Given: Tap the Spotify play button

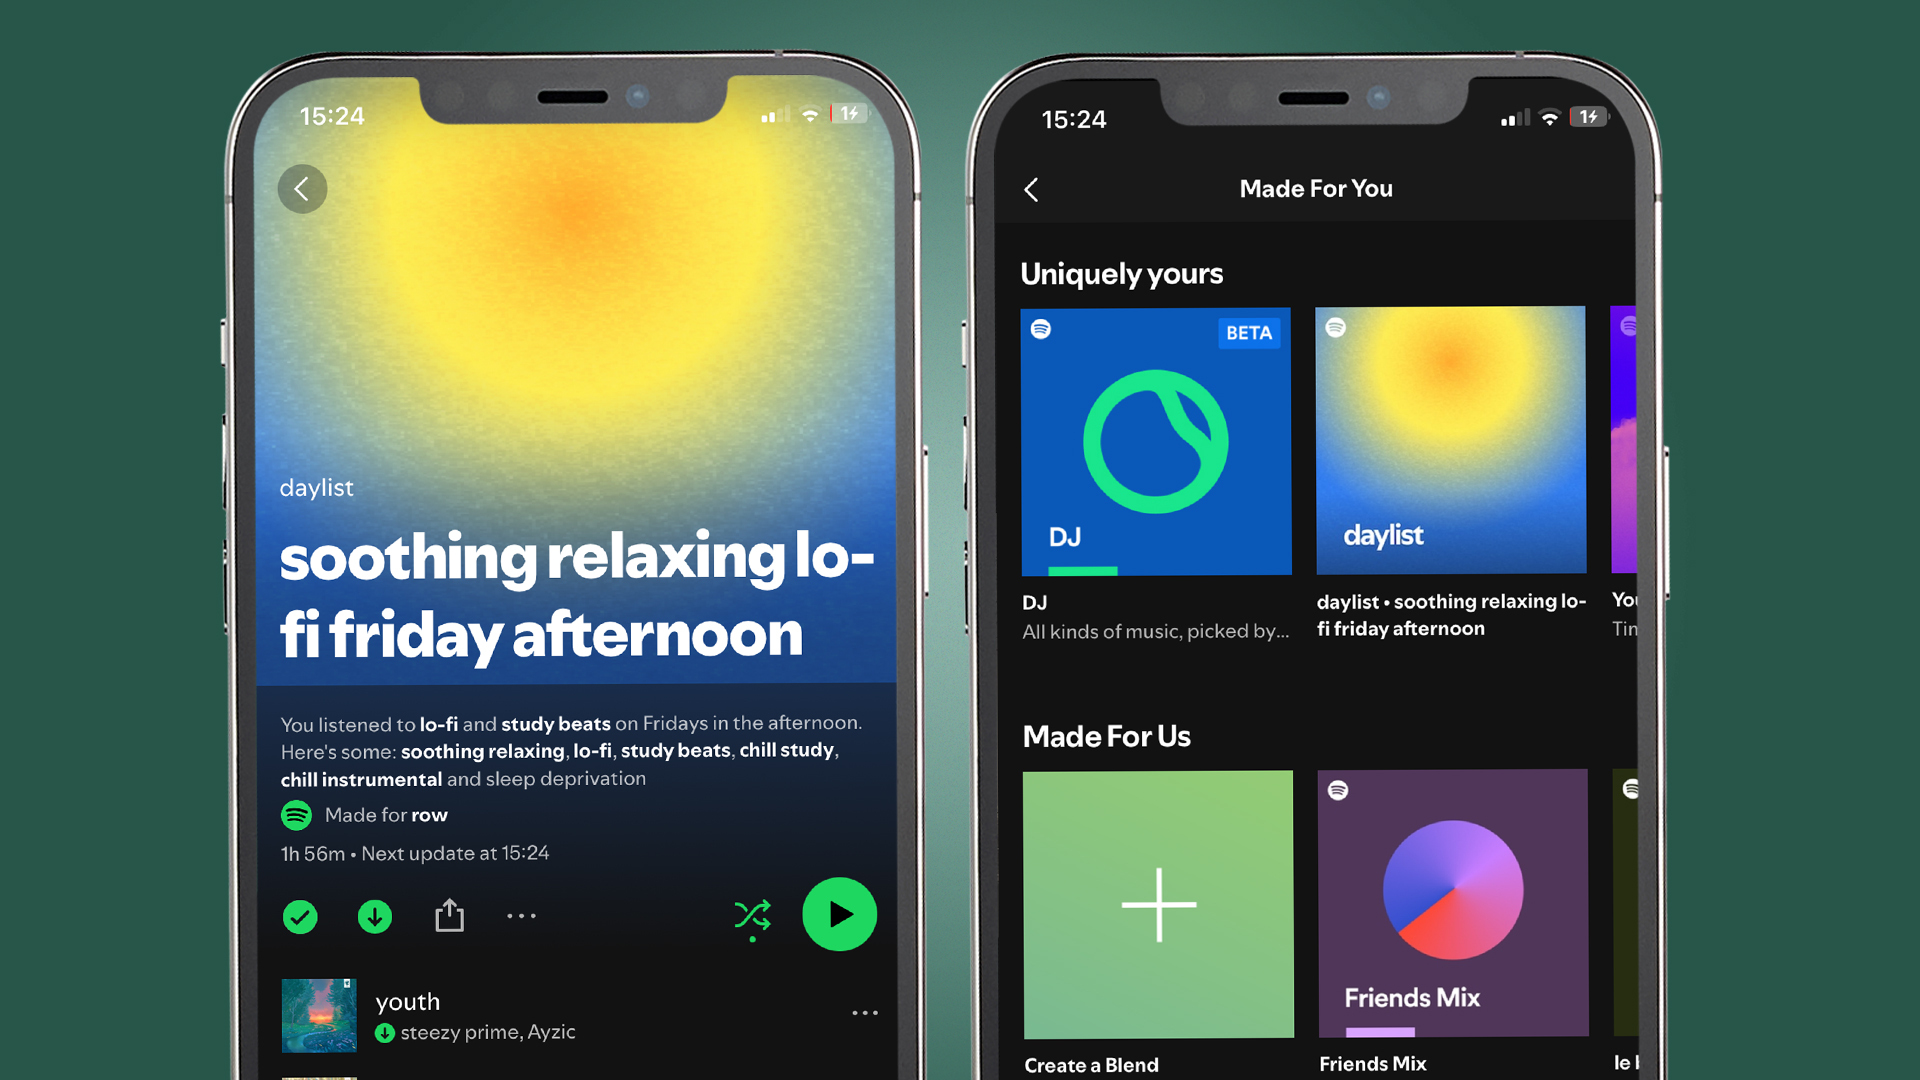Looking at the screenshot, I should click(837, 915).
